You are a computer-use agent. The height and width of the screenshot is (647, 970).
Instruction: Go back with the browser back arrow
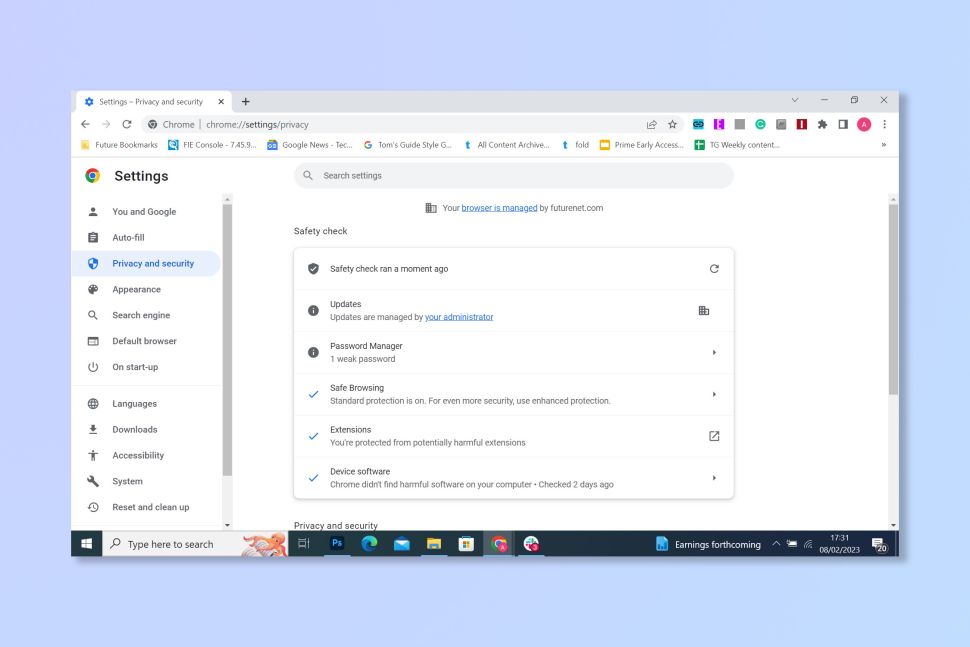[x=85, y=124]
